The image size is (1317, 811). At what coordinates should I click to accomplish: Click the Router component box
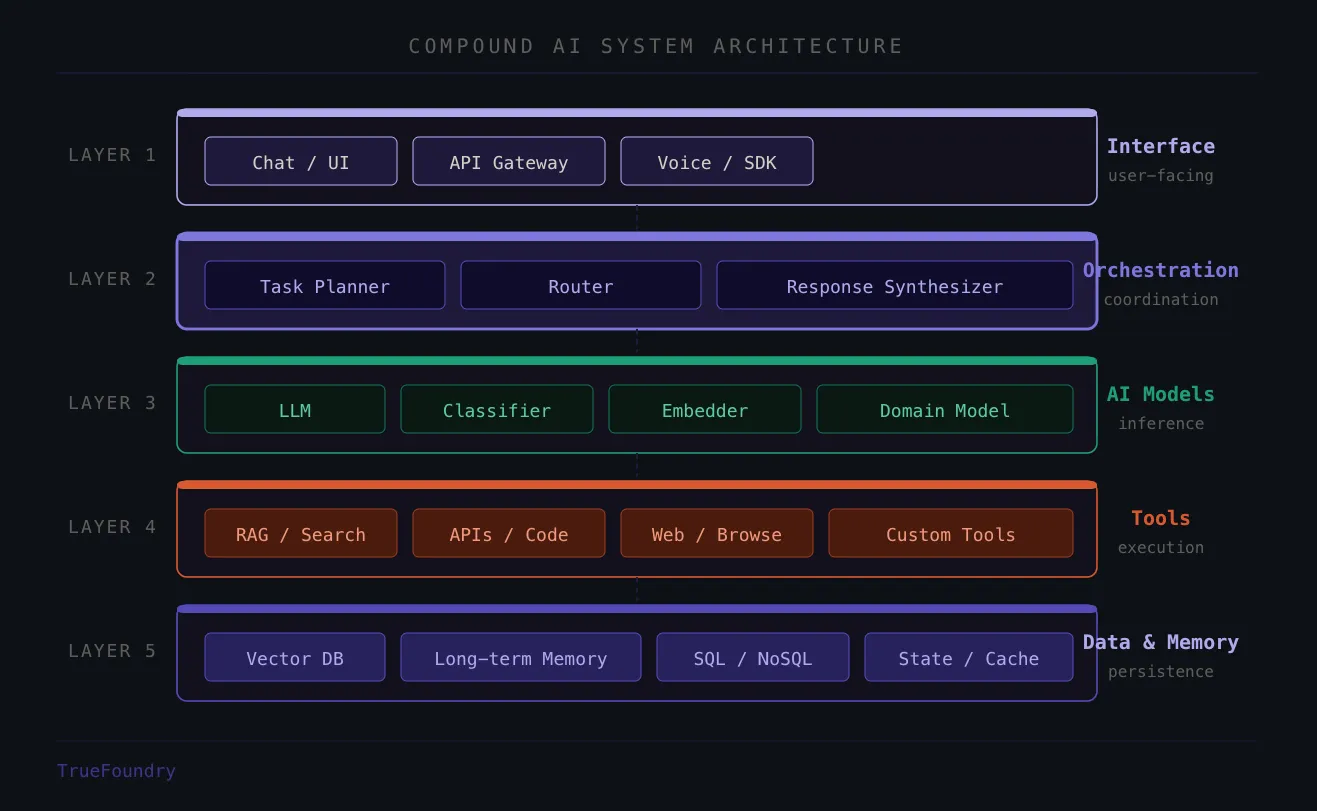[x=581, y=285]
